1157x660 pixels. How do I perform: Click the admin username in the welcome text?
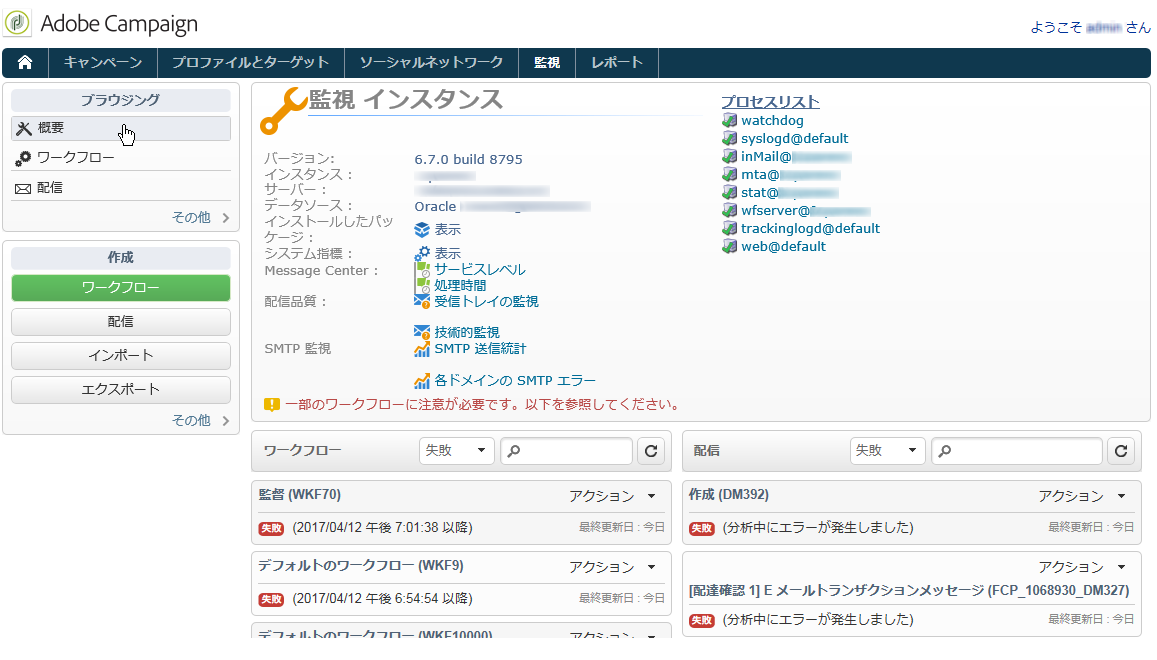(1104, 27)
